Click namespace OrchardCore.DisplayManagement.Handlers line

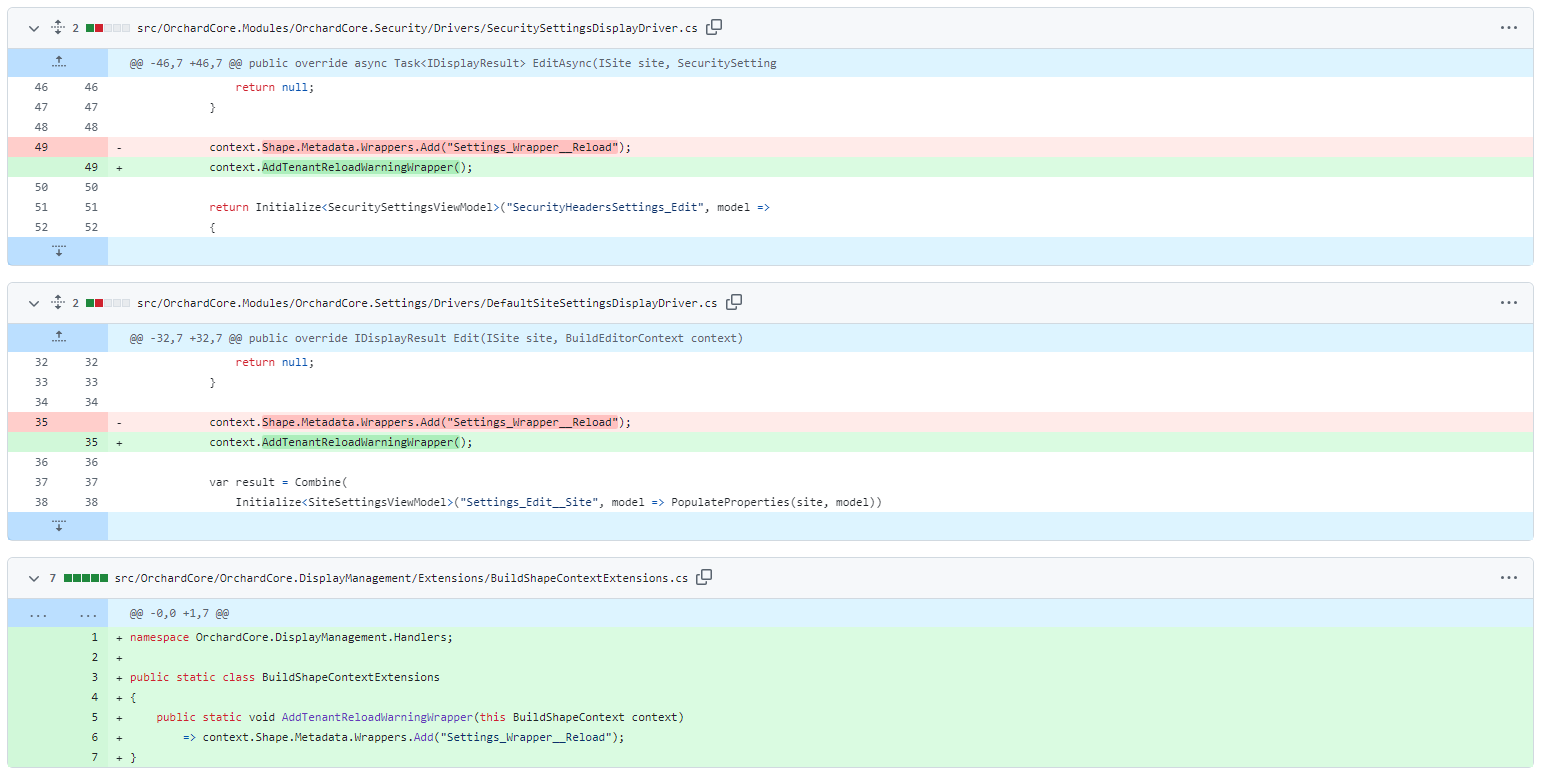pyautogui.click(x=292, y=637)
